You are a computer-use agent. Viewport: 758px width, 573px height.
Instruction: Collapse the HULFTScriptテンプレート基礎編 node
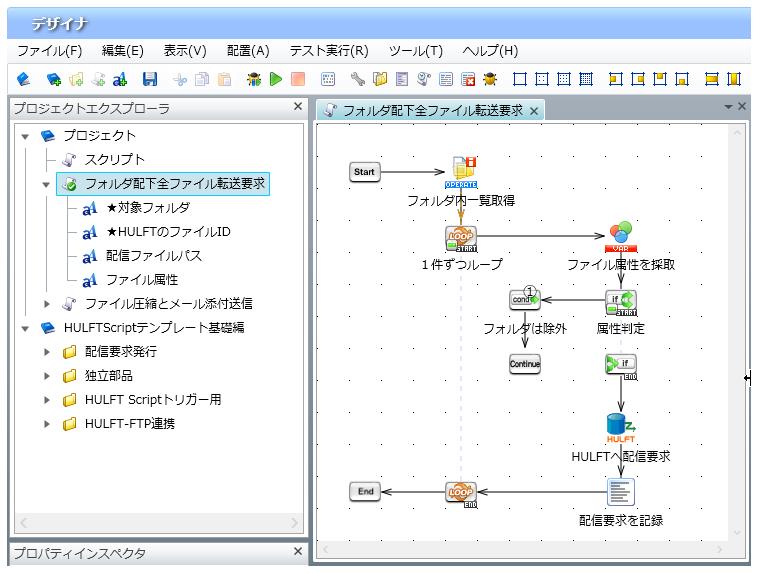26,328
